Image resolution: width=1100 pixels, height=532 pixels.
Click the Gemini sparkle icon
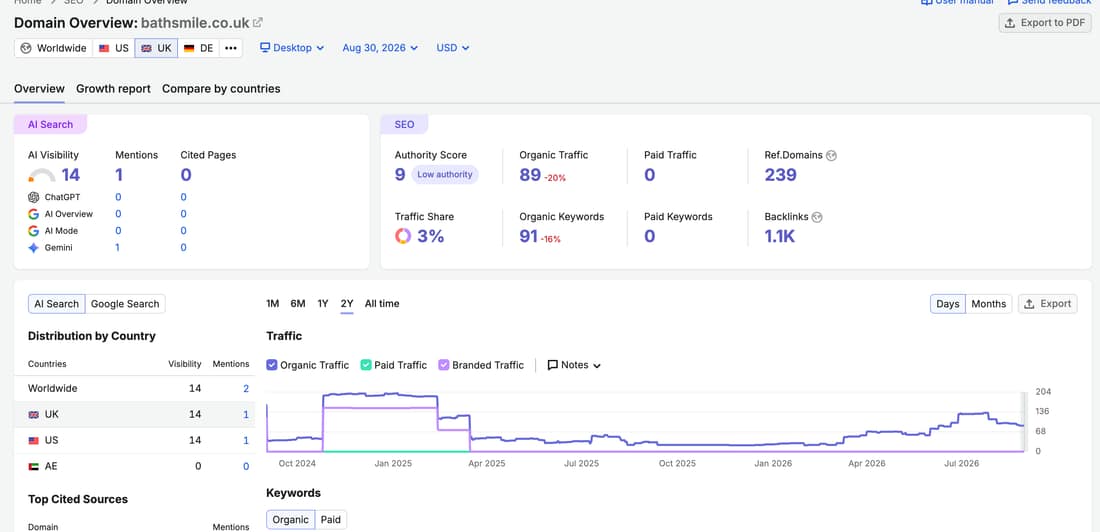point(33,248)
